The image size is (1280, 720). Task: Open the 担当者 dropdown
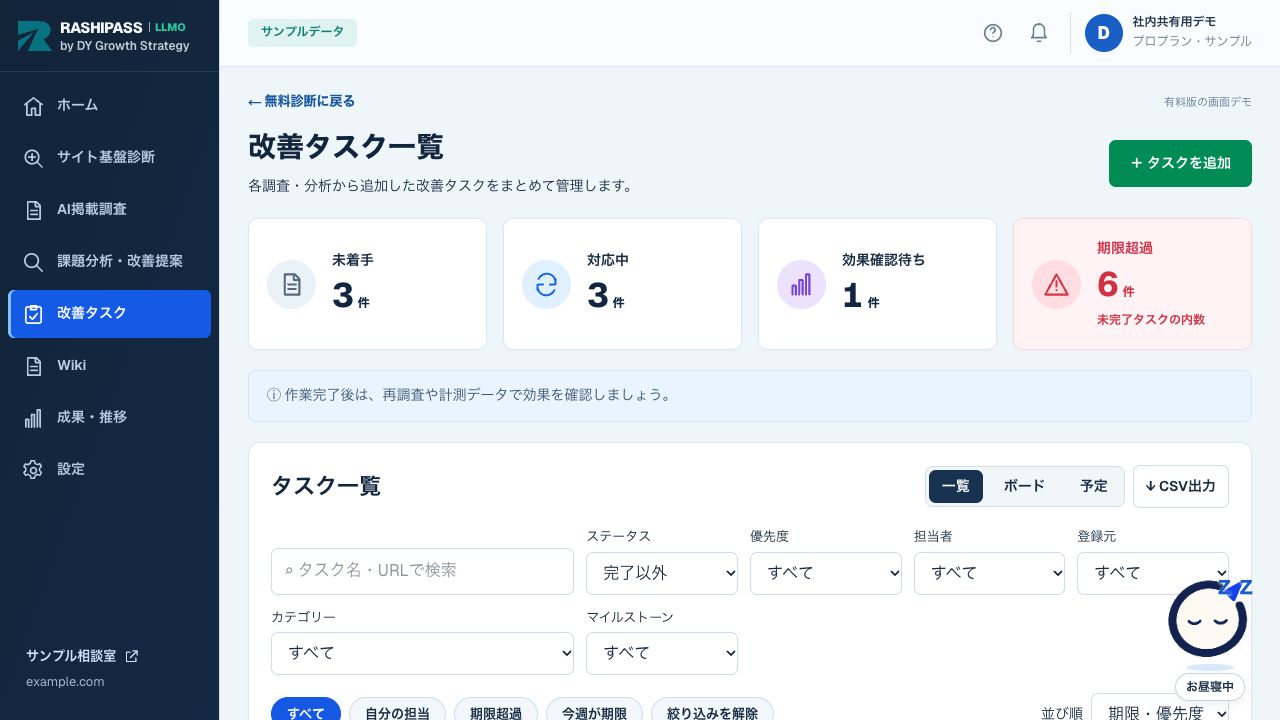[x=989, y=573]
